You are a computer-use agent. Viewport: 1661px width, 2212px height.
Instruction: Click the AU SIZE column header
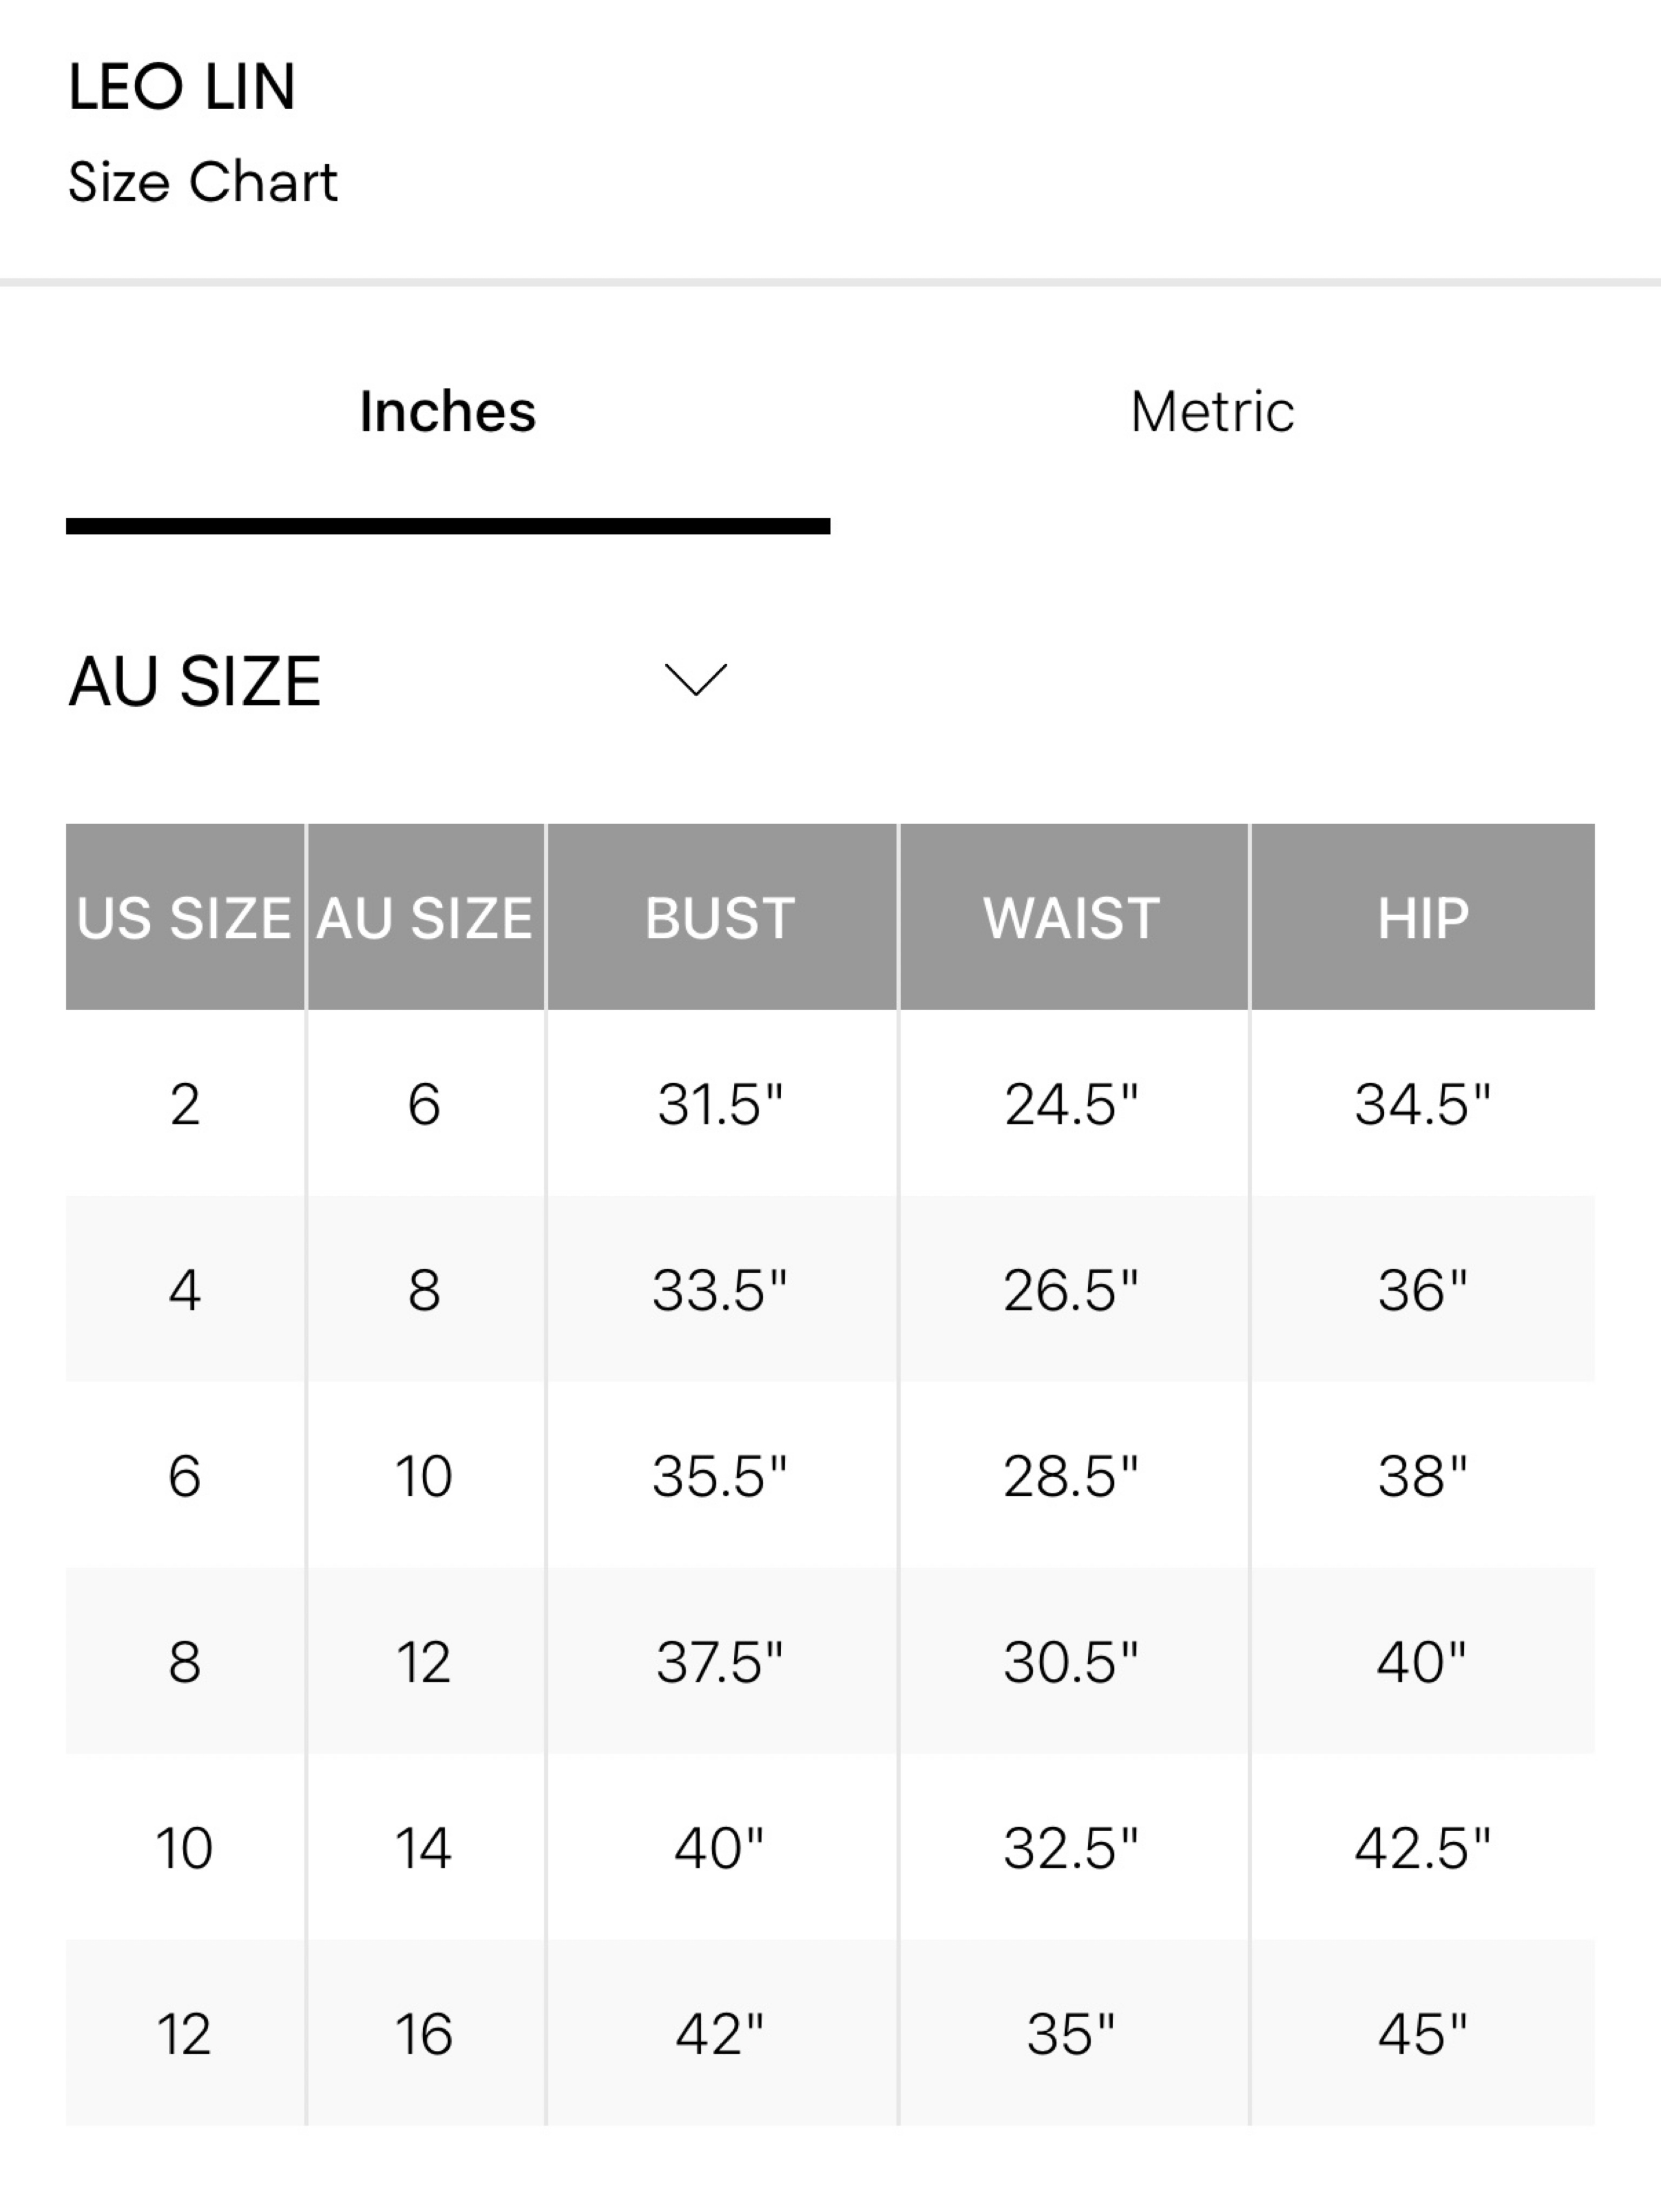click(425, 917)
